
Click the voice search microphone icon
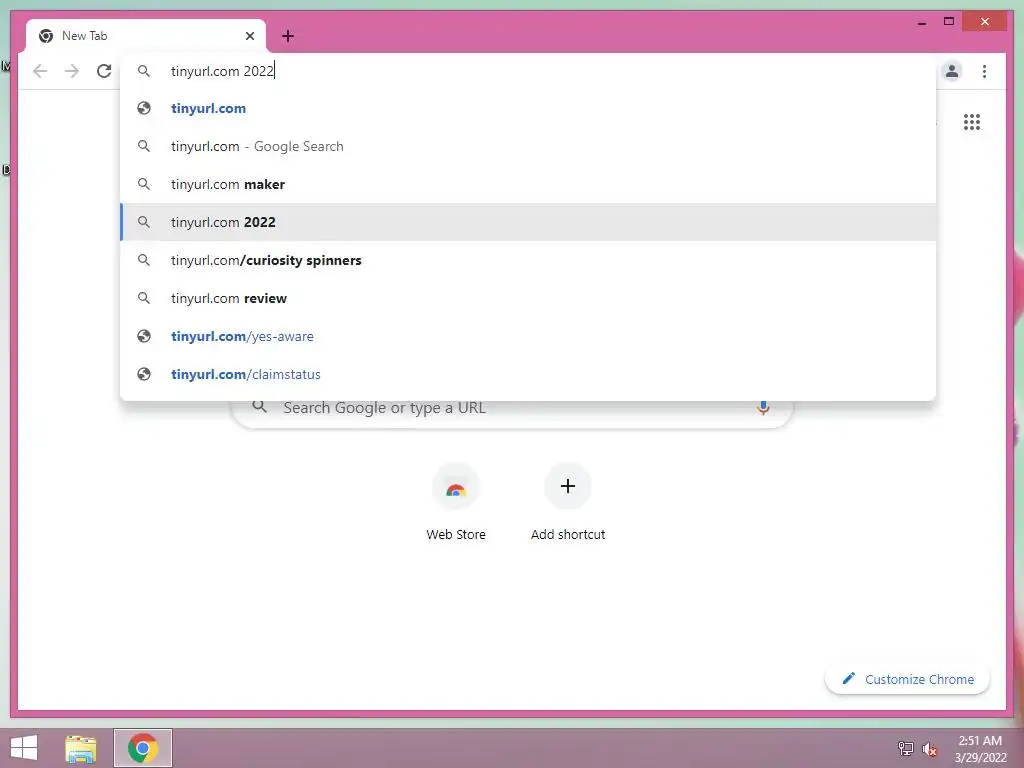point(763,408)
